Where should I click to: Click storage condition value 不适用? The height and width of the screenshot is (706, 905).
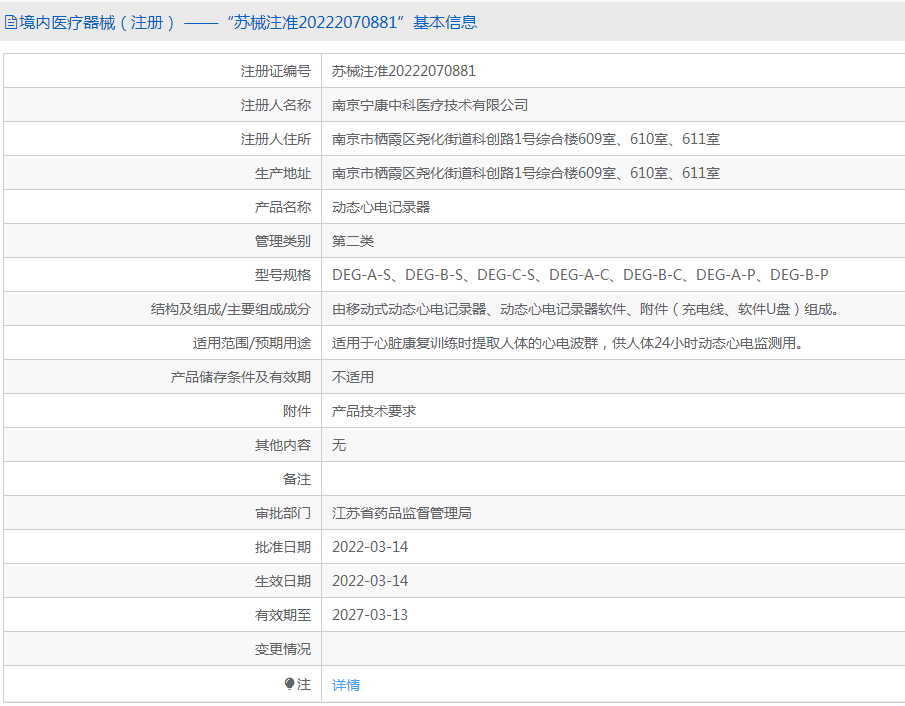click(x=353, y=378)
